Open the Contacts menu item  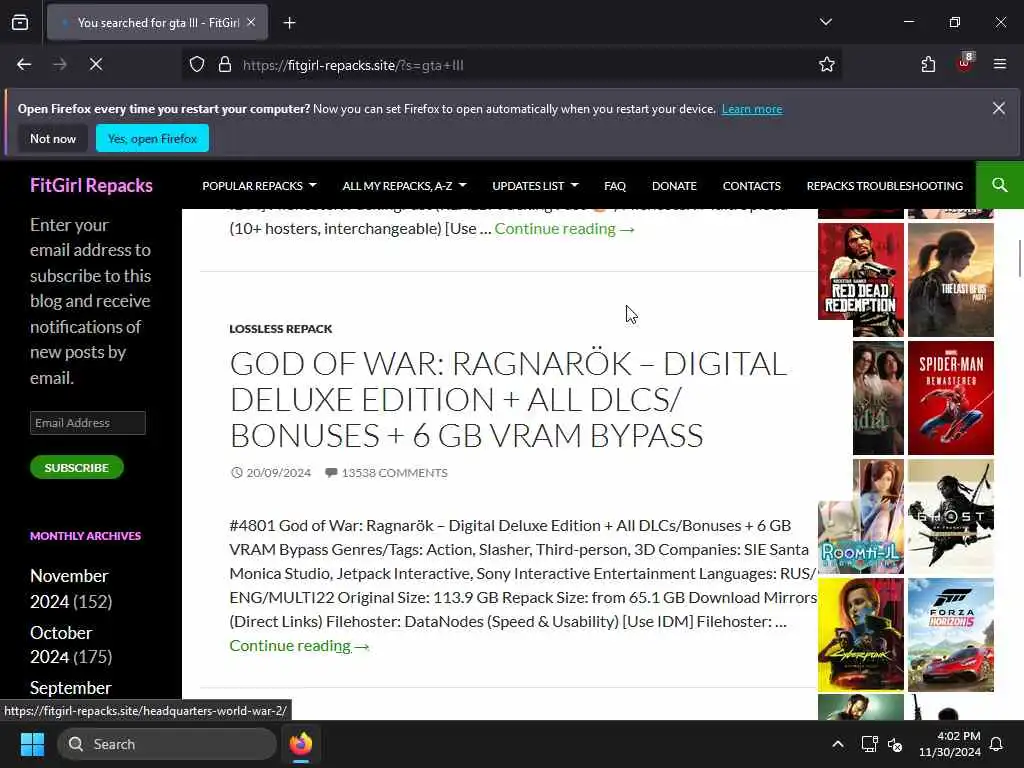tap(752, 186)
